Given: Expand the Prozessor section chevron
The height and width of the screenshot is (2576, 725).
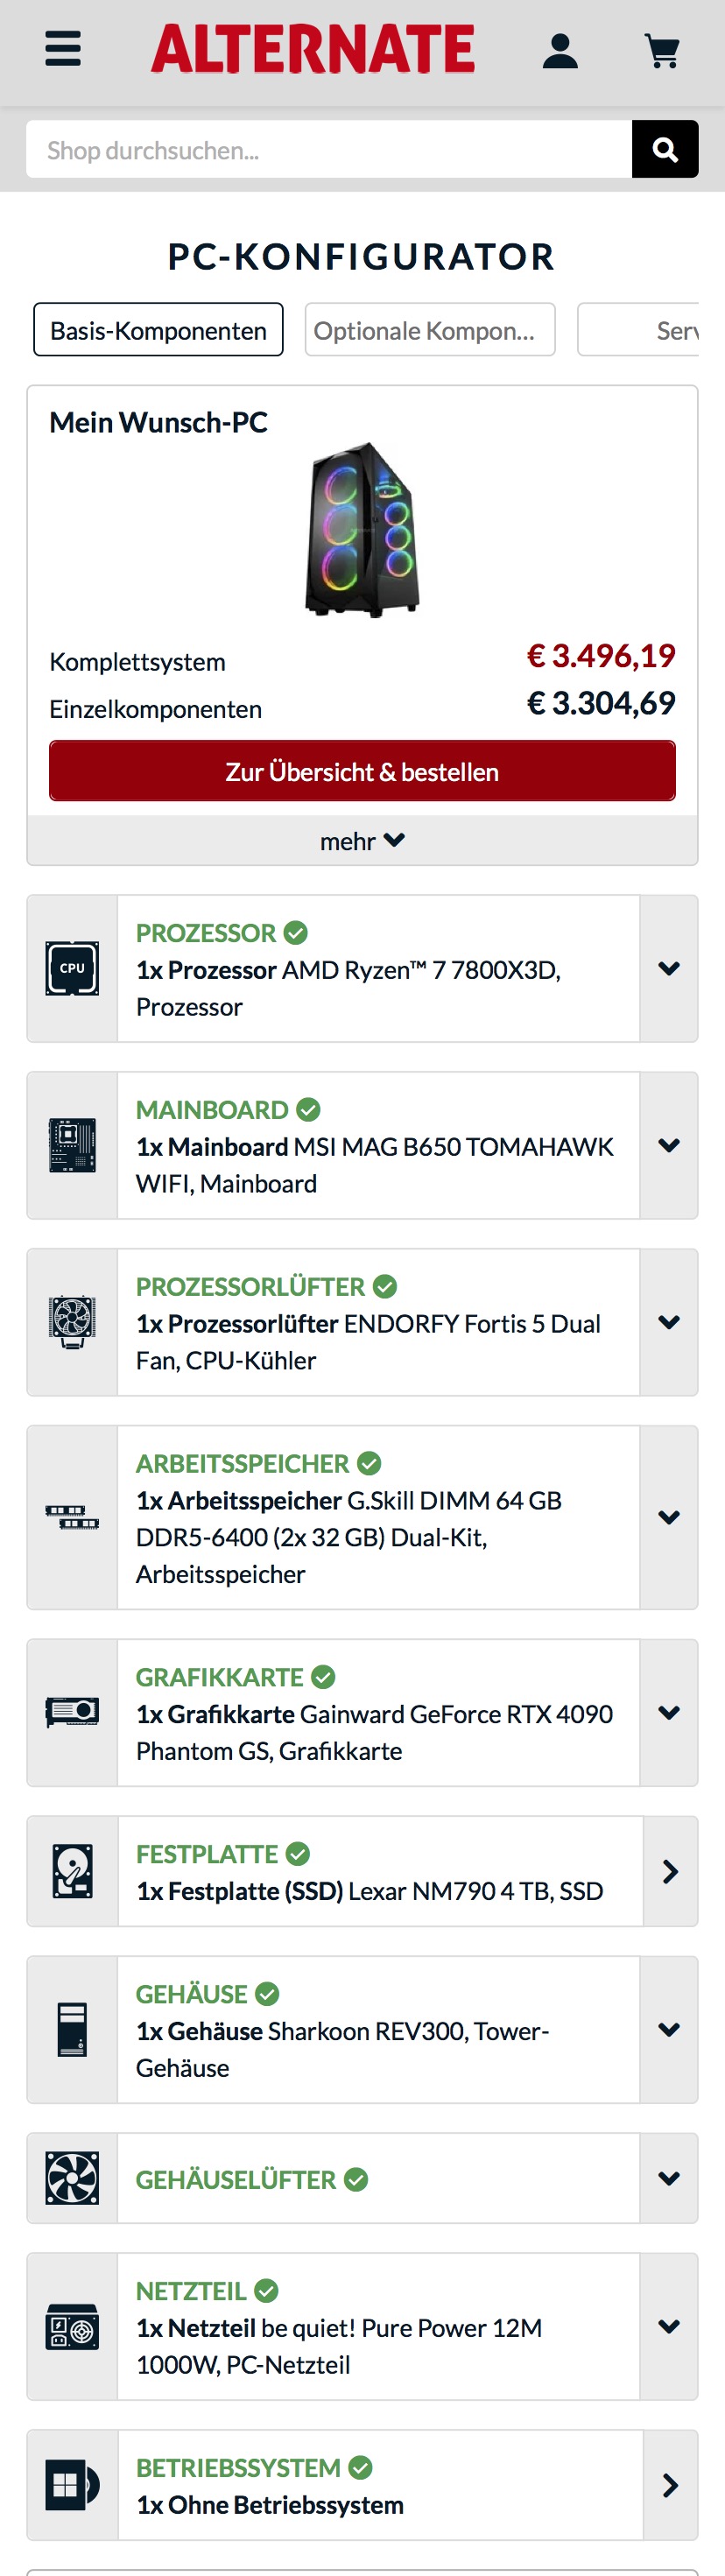Looking at the screenshot, I should point(669,968).
